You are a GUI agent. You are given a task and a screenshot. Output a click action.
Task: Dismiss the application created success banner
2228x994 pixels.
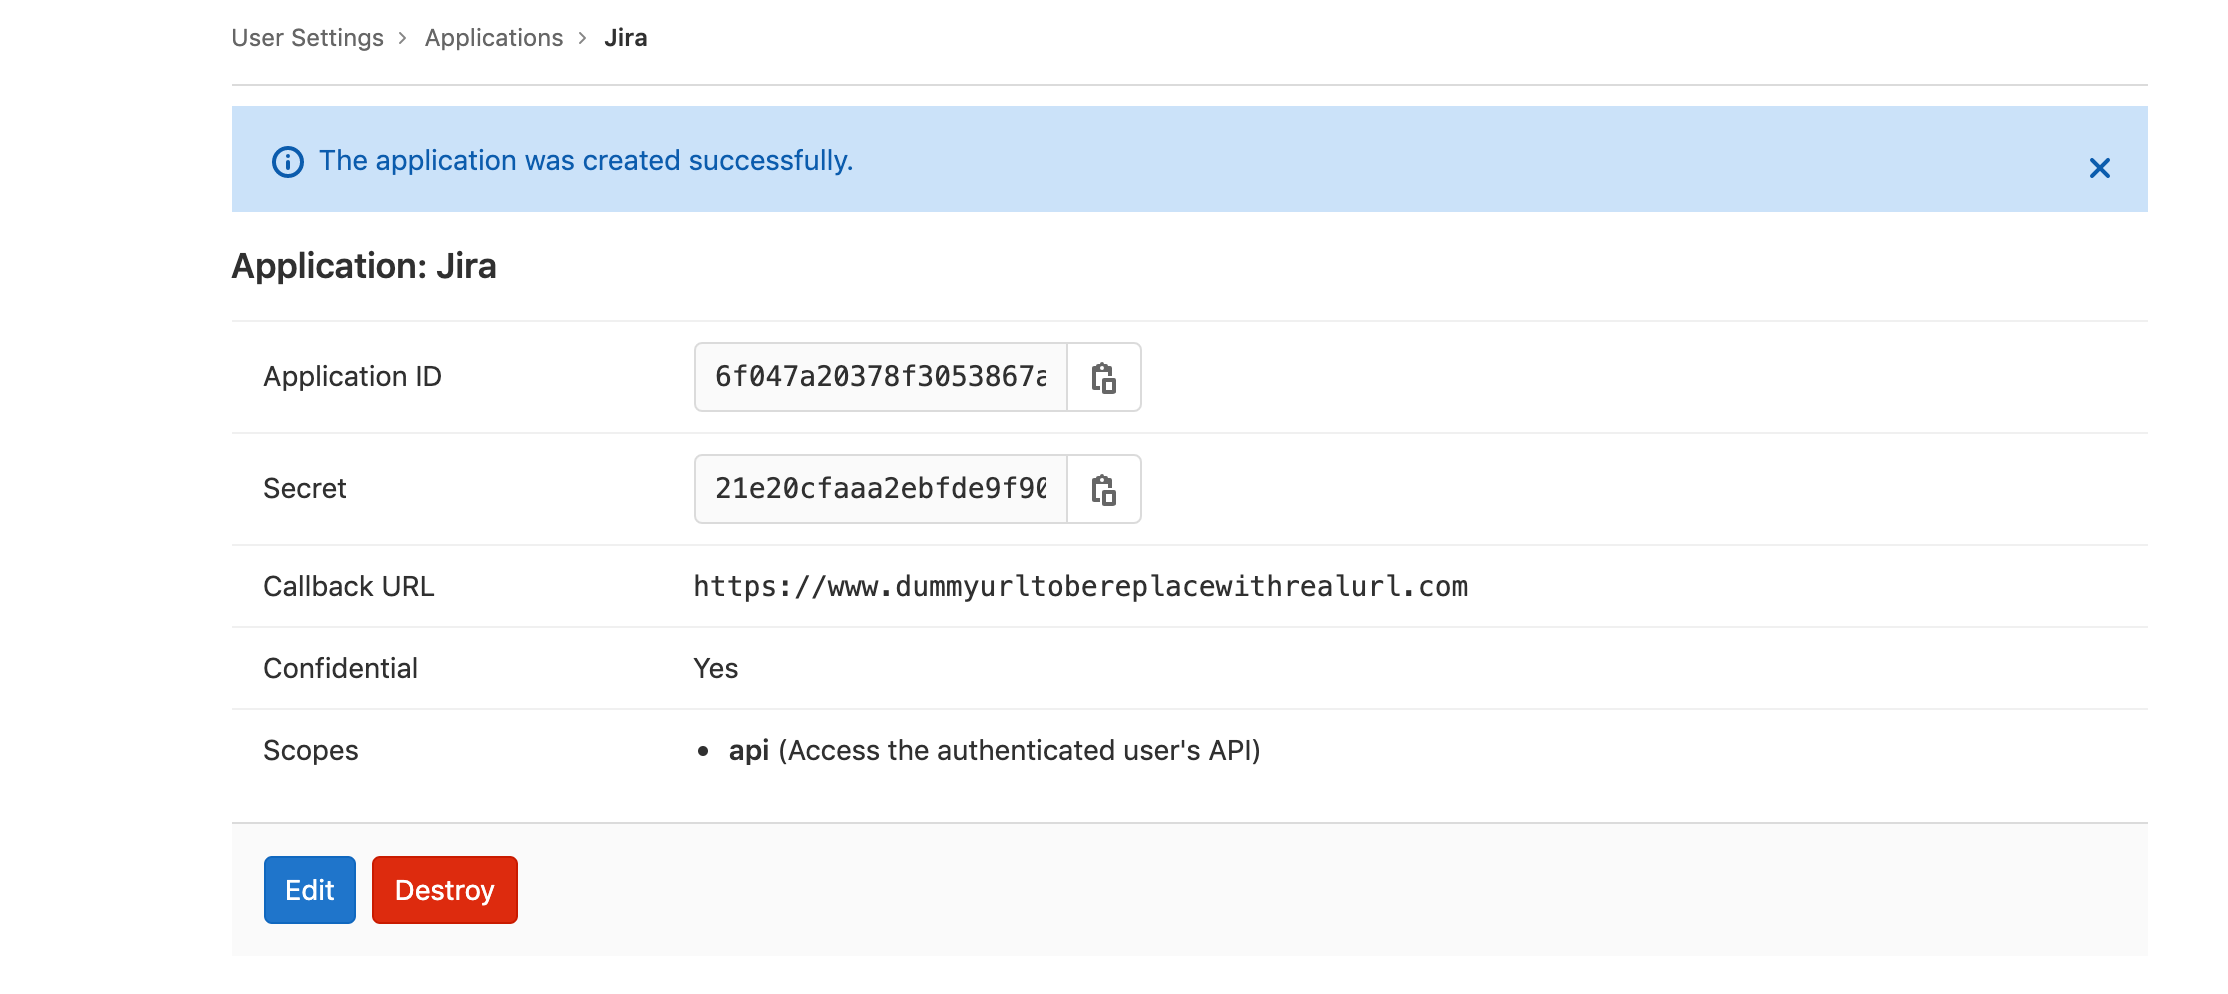pos(2099,168)
